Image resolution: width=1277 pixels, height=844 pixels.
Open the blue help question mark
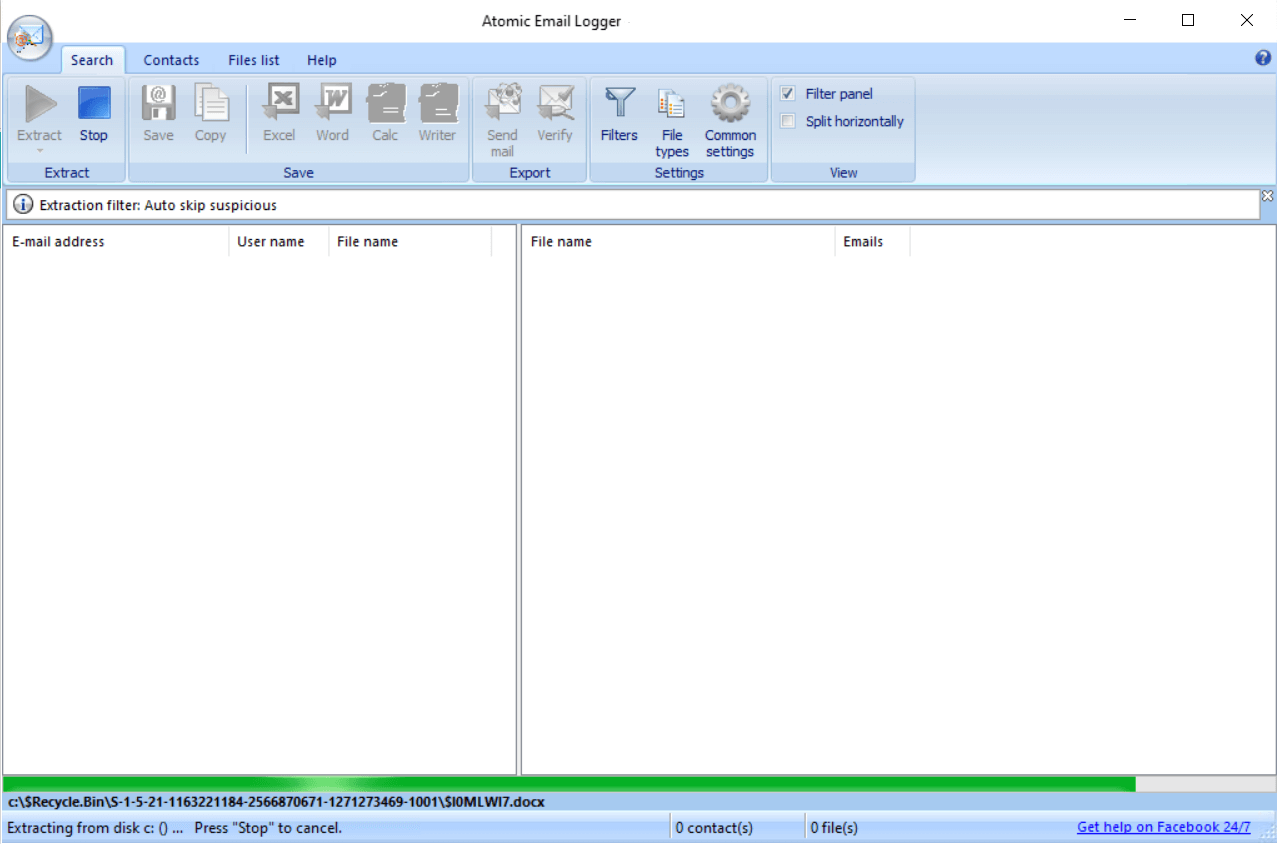[x=1263, y=58]
